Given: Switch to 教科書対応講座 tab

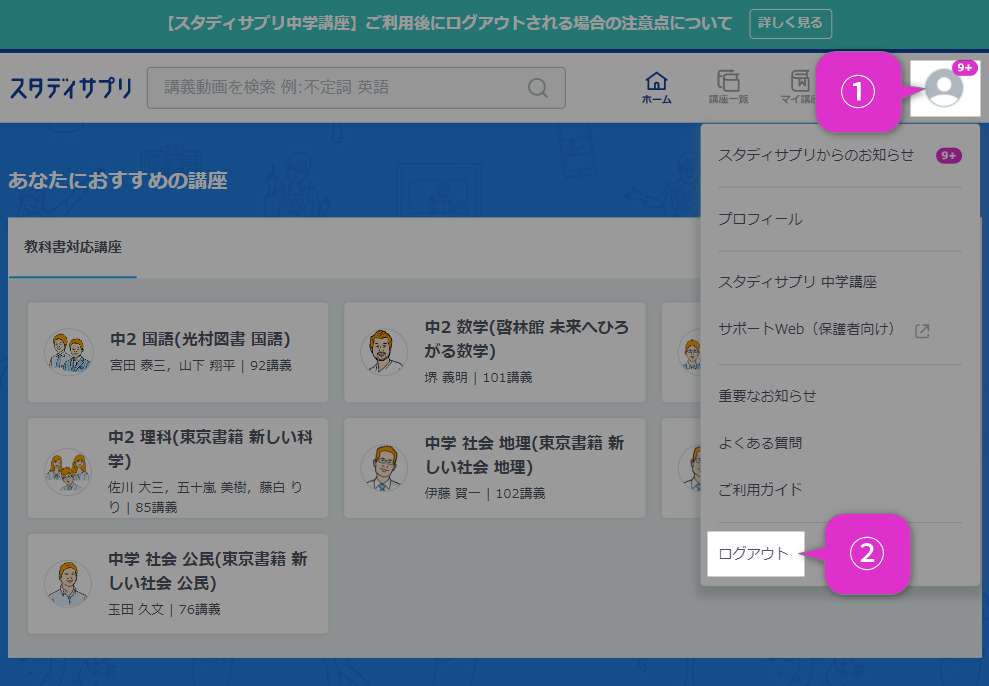Looking at the screenshot, I should (73, 247).
